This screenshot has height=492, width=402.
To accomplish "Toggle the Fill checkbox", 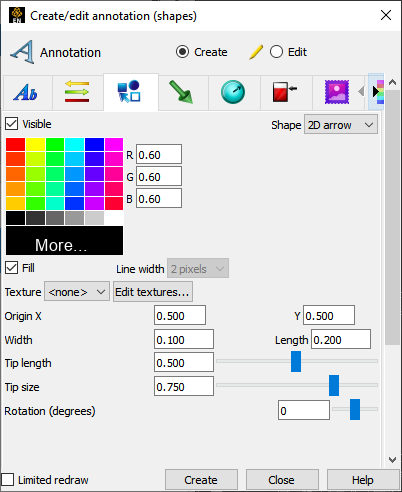I will pyautogui.click(x=12, y=268).
